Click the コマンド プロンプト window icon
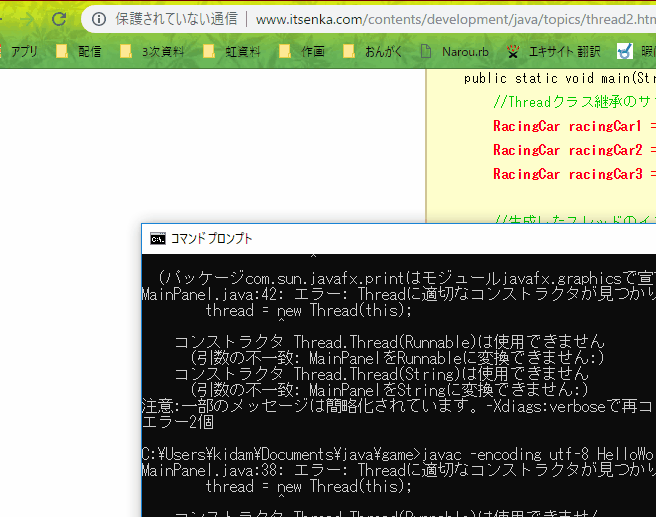Image resolution: width=656 pixels, height=517 pixels. [x=158, y=238]
